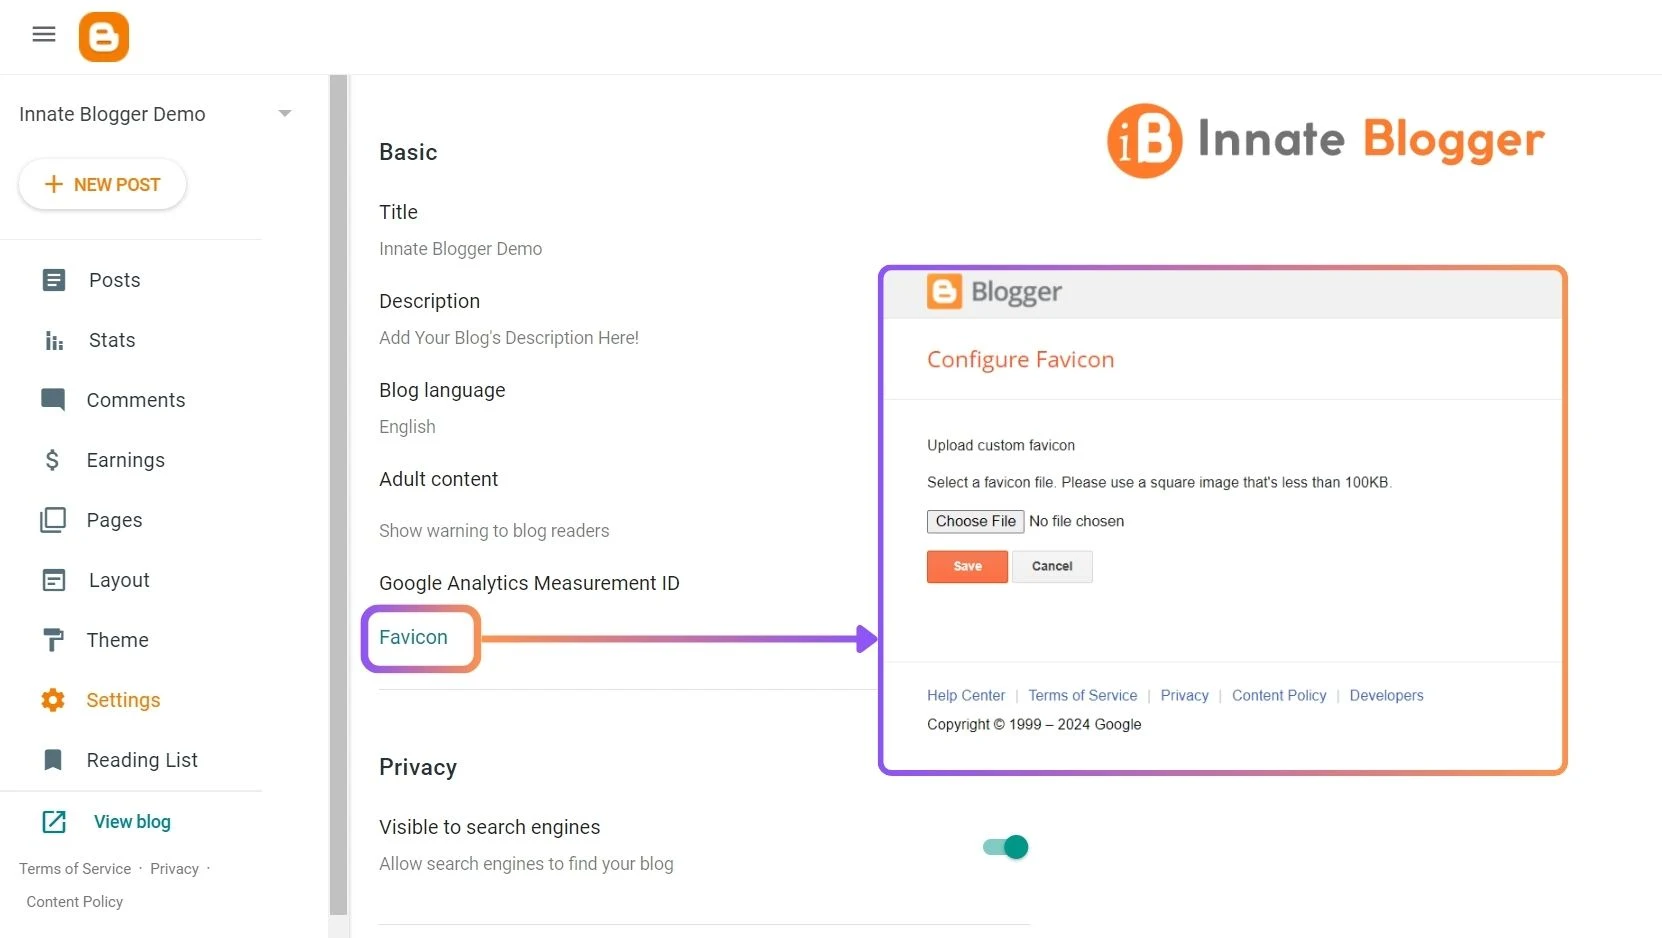Viewport: 1662px width, 938px height.
Task: Click the View blog link
Action: [x=132, y=822]
